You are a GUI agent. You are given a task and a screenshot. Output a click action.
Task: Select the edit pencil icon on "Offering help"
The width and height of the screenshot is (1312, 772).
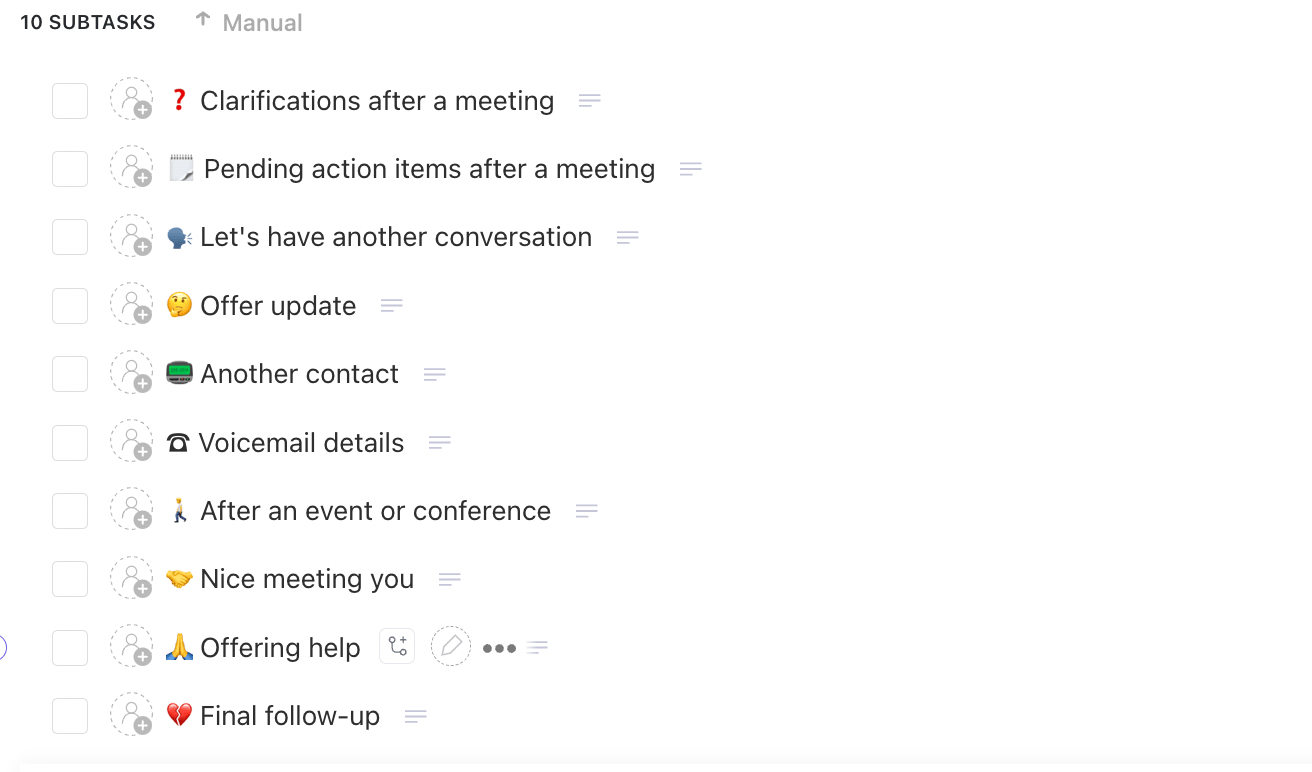pyautogui.click(x=451, y=646)
